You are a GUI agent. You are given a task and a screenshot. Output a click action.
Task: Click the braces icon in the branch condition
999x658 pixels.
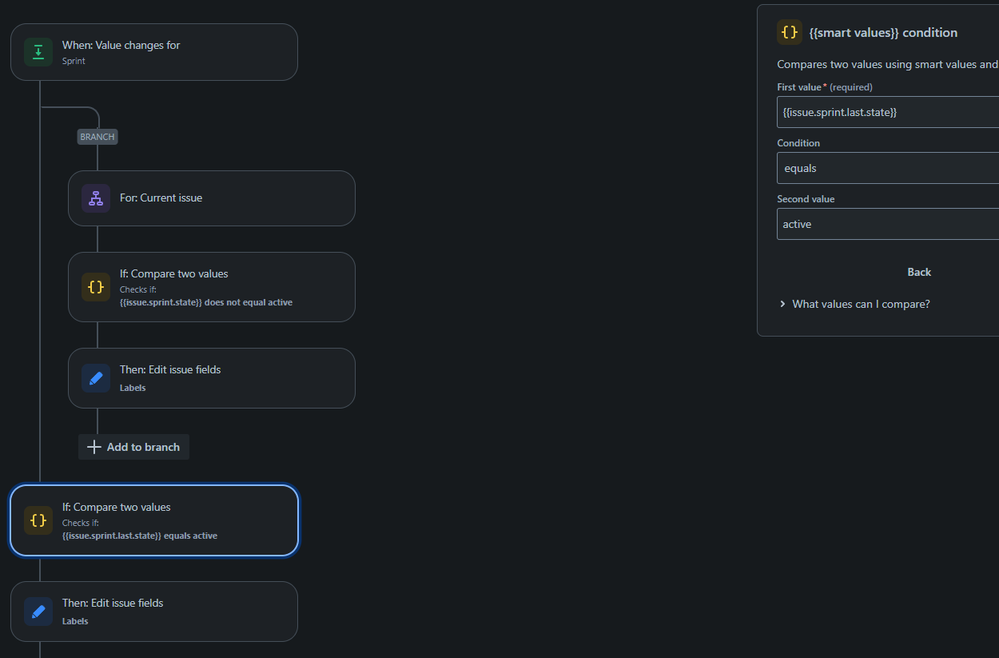[96, 287]
